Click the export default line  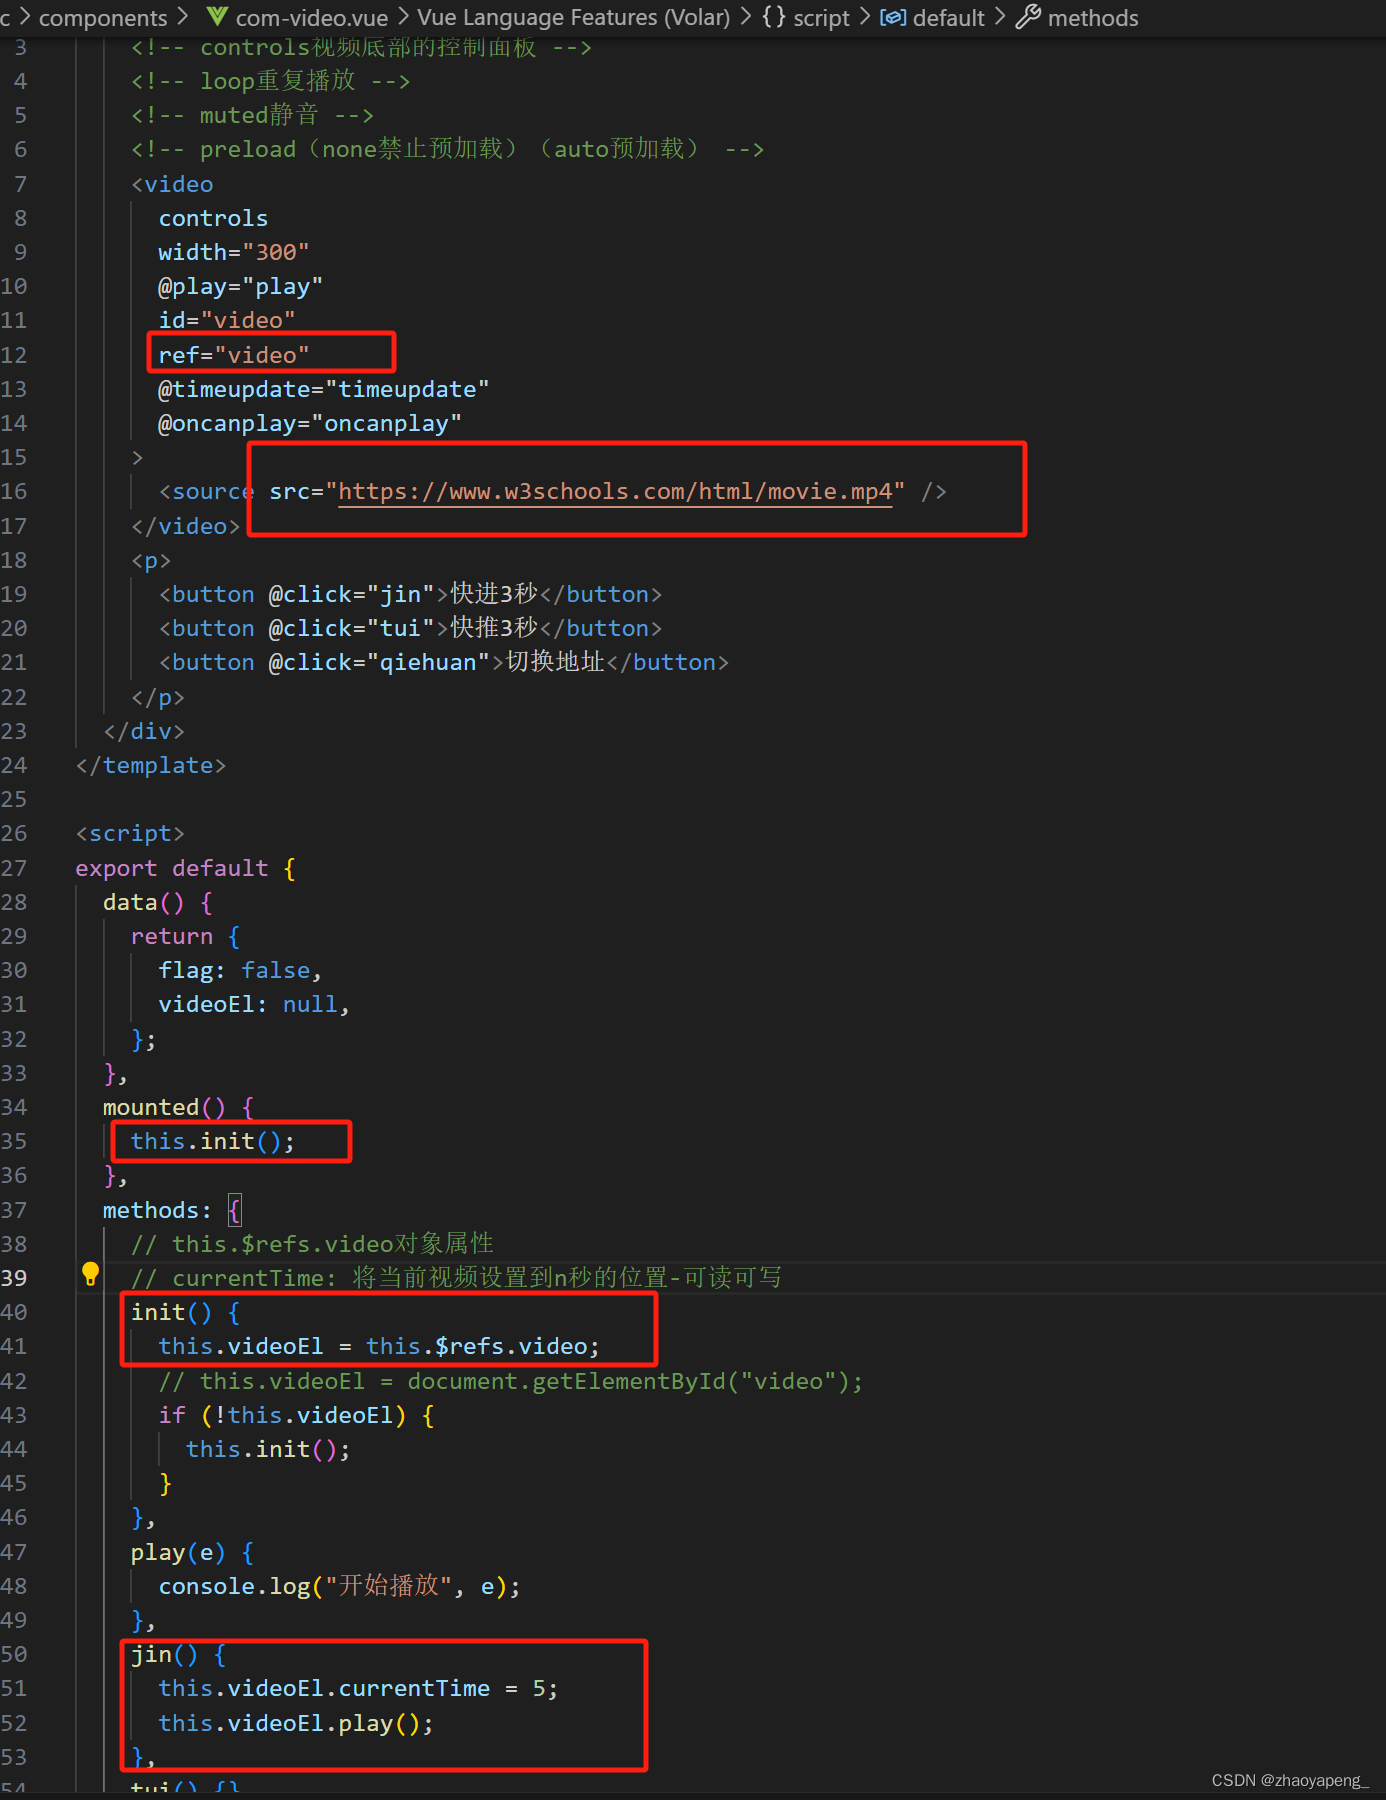coord(186,868)
